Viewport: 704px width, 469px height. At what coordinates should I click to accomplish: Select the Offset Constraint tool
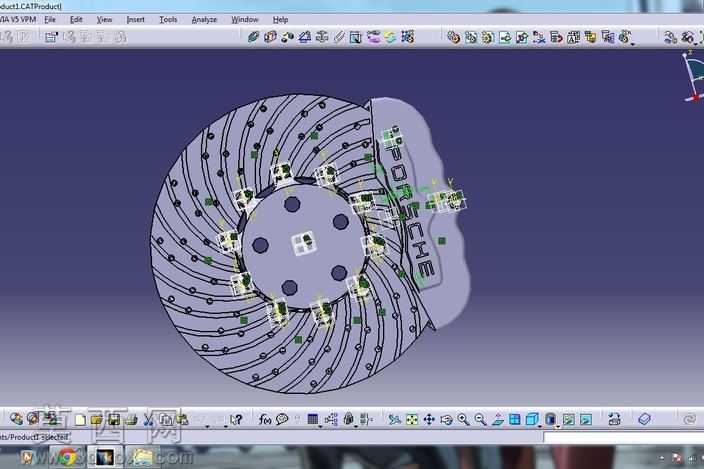click(x=287, y=37)
